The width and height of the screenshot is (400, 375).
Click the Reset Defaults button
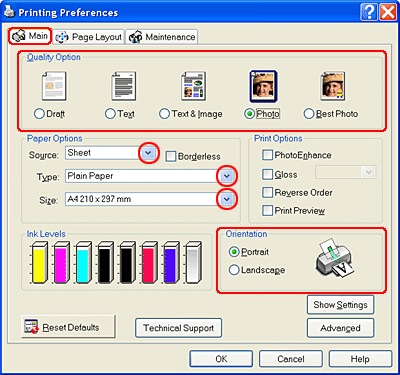click(68, 327)
